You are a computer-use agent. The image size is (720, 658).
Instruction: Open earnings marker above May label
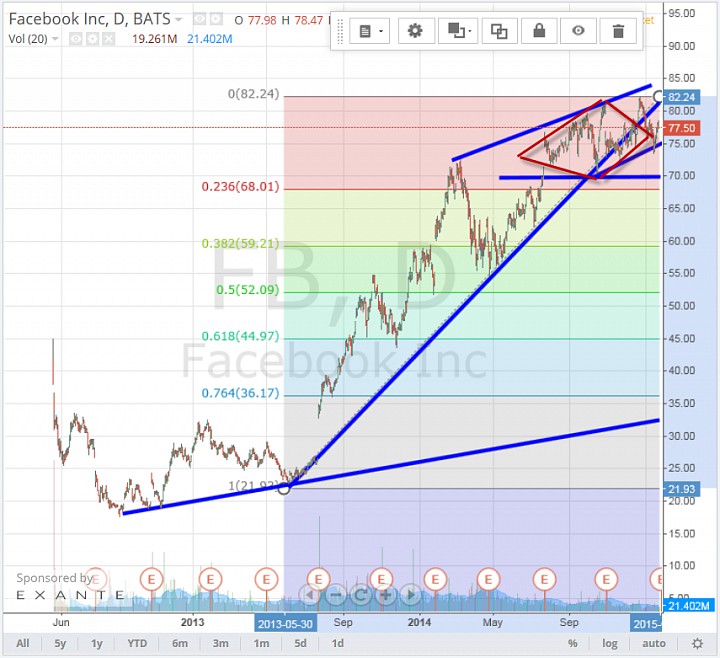click(489, 579)
